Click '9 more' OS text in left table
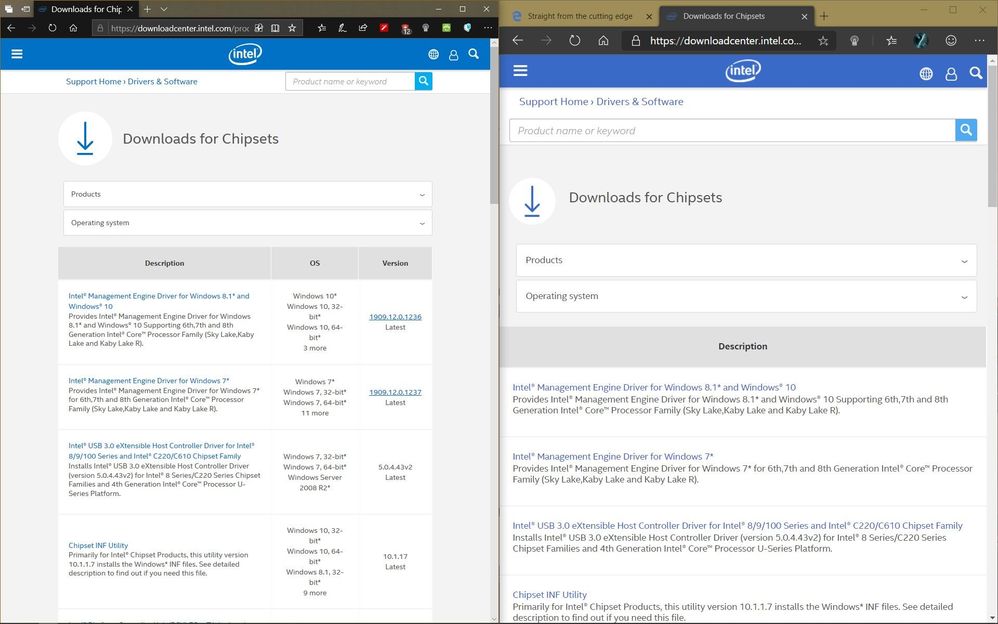The image size is (998, 624). pyautogui.click(x=314, y=593)
